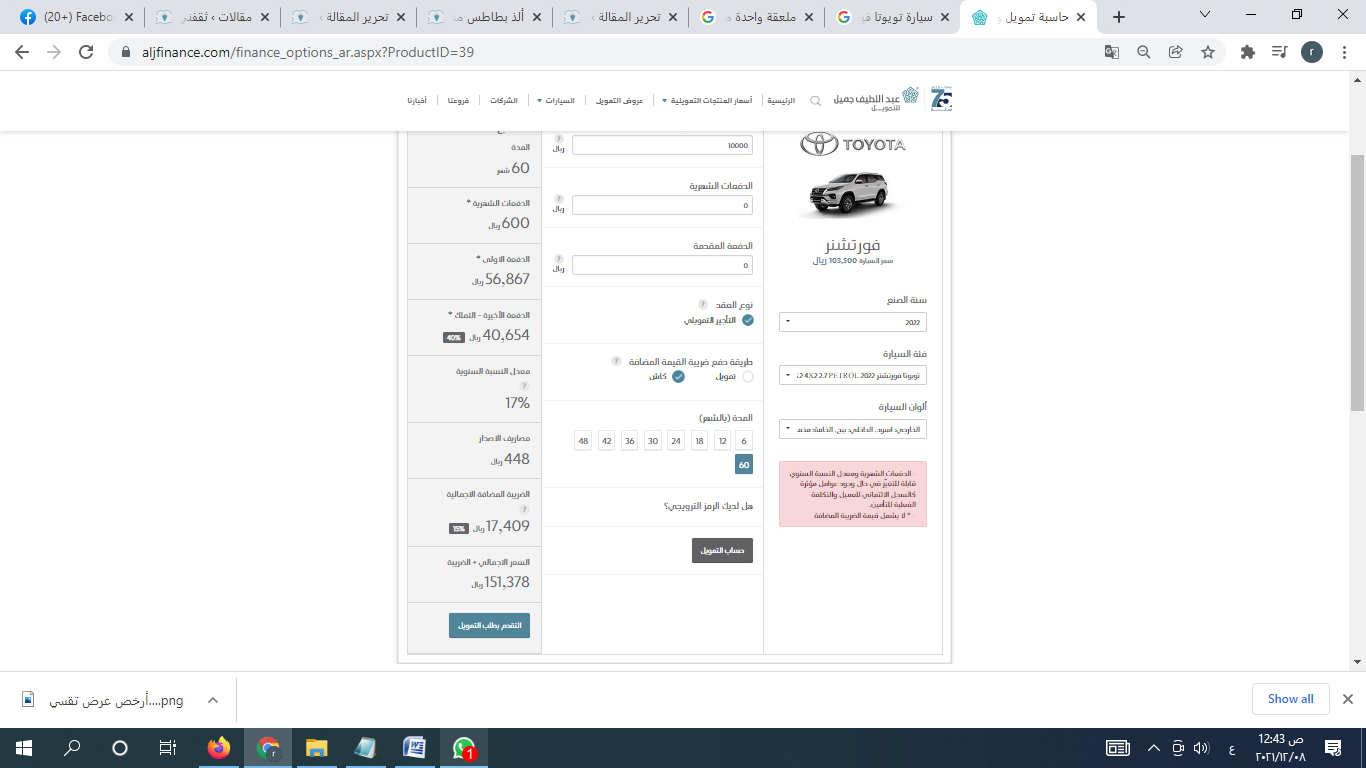Select كاش VAT payment option
Viewport: 1366px width, 768px height.
tap(678, 376)
